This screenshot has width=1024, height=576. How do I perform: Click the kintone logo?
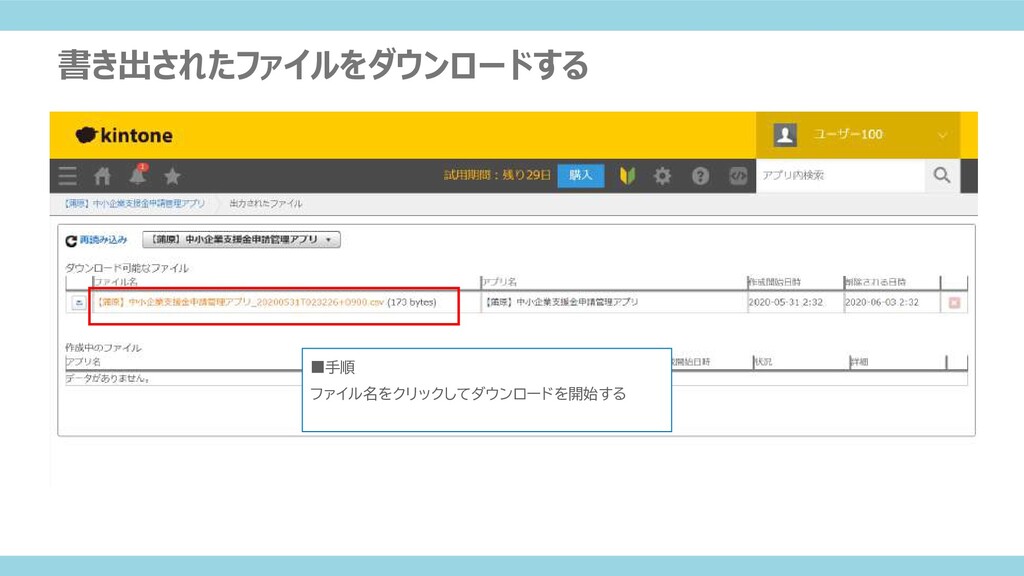tap(124, 135)
